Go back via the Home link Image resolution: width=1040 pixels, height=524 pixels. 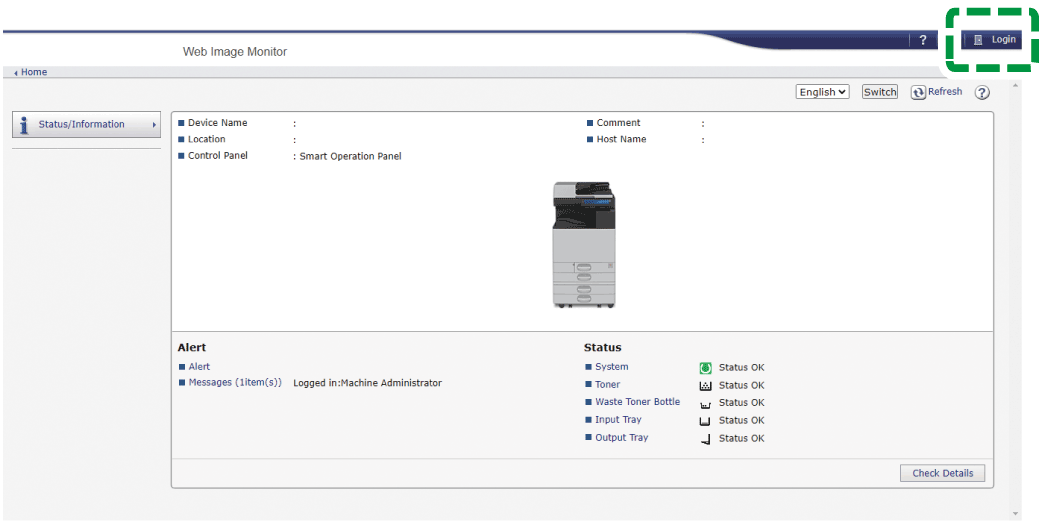[33, 72]
